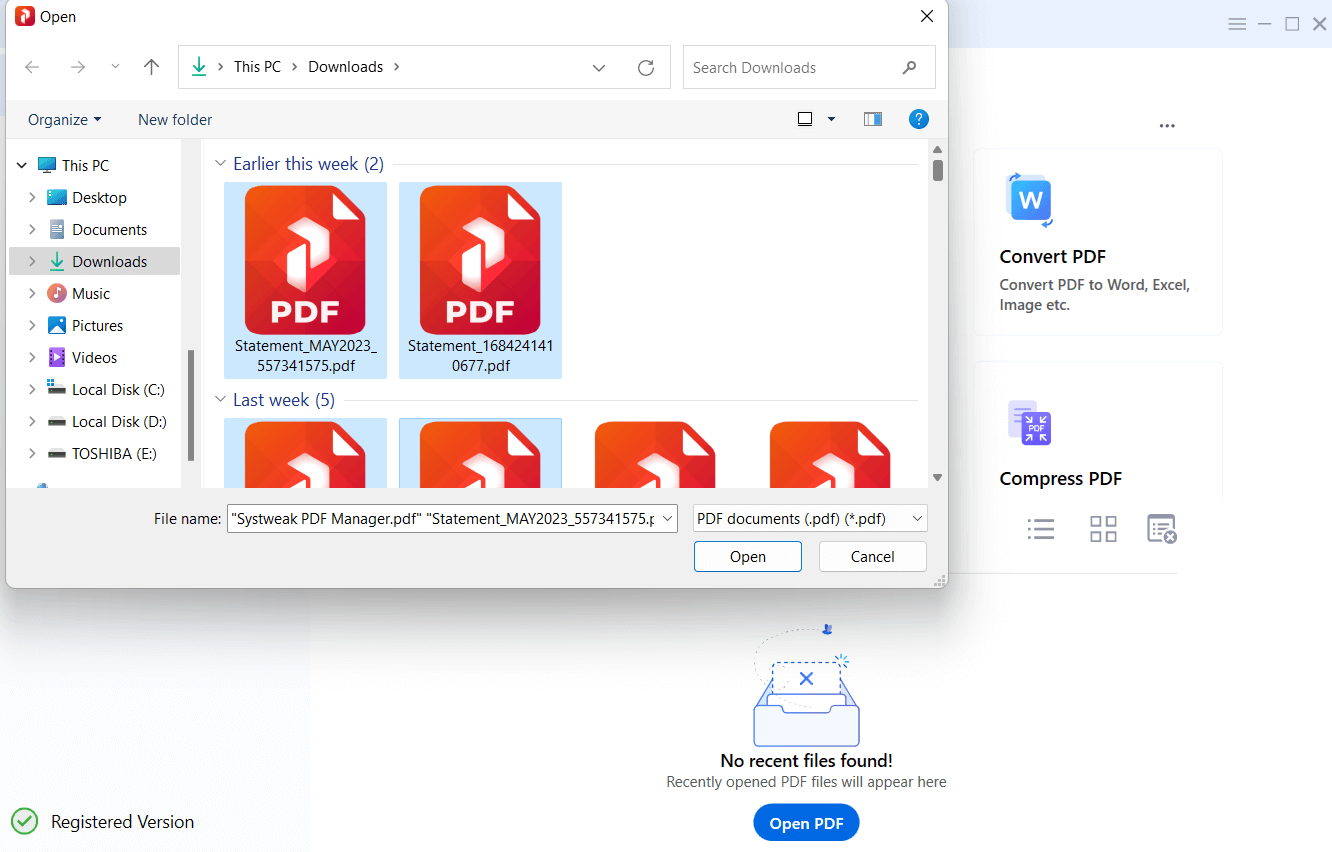Click the Convert PDF Word icon
Image resolution: width=1332 pixels, height=852 pixels.
[1029, 200]
